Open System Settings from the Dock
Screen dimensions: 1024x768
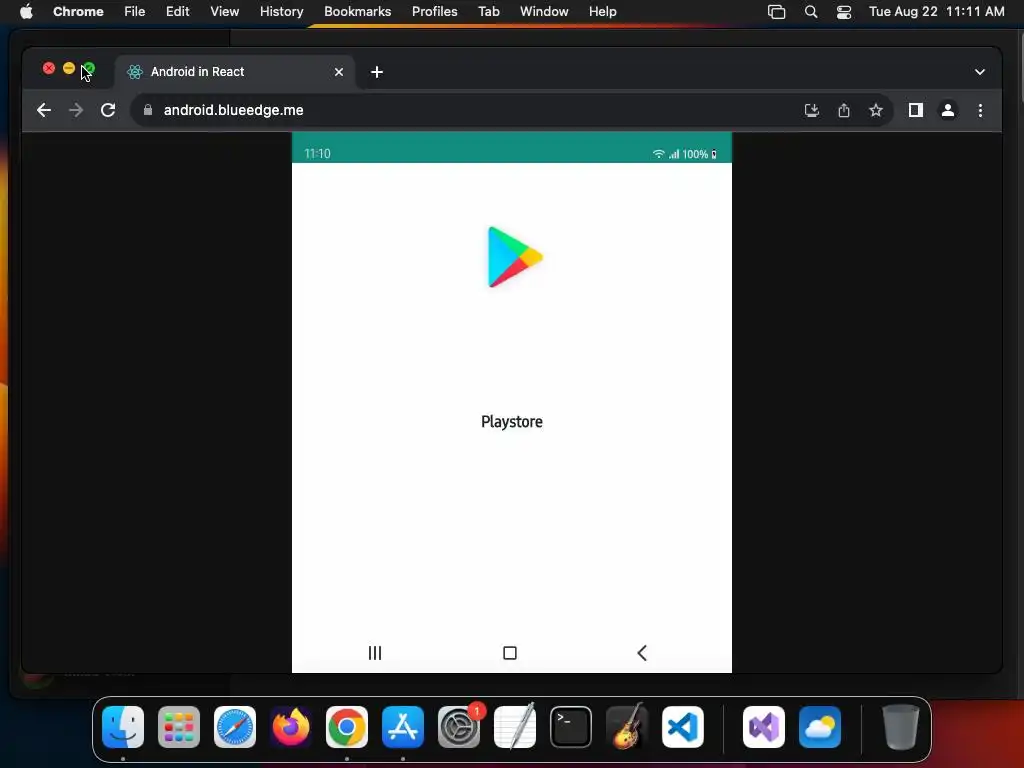[x=459, y=727]
